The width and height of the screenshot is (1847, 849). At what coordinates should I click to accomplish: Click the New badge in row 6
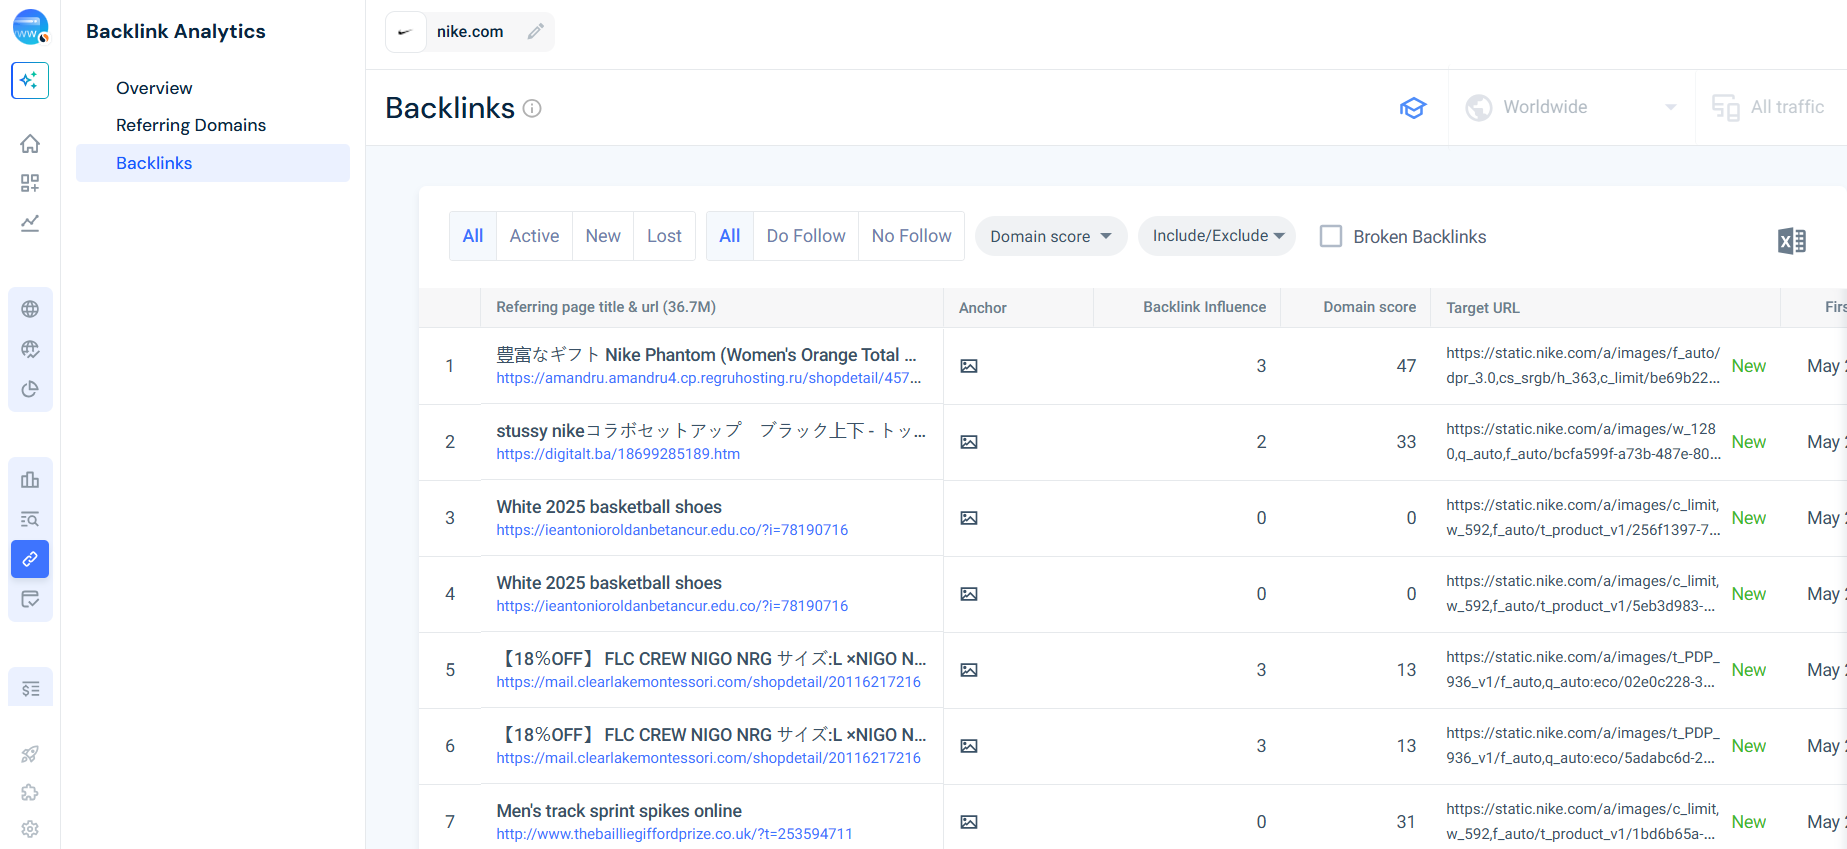tap(1748, 746)
